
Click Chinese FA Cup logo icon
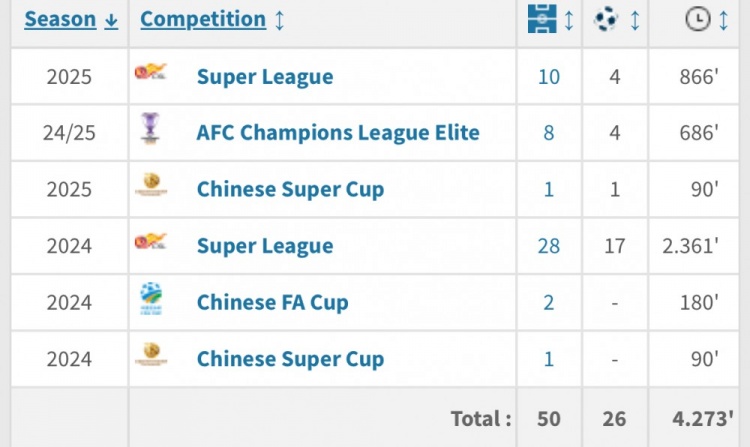[x=151, y=300]
